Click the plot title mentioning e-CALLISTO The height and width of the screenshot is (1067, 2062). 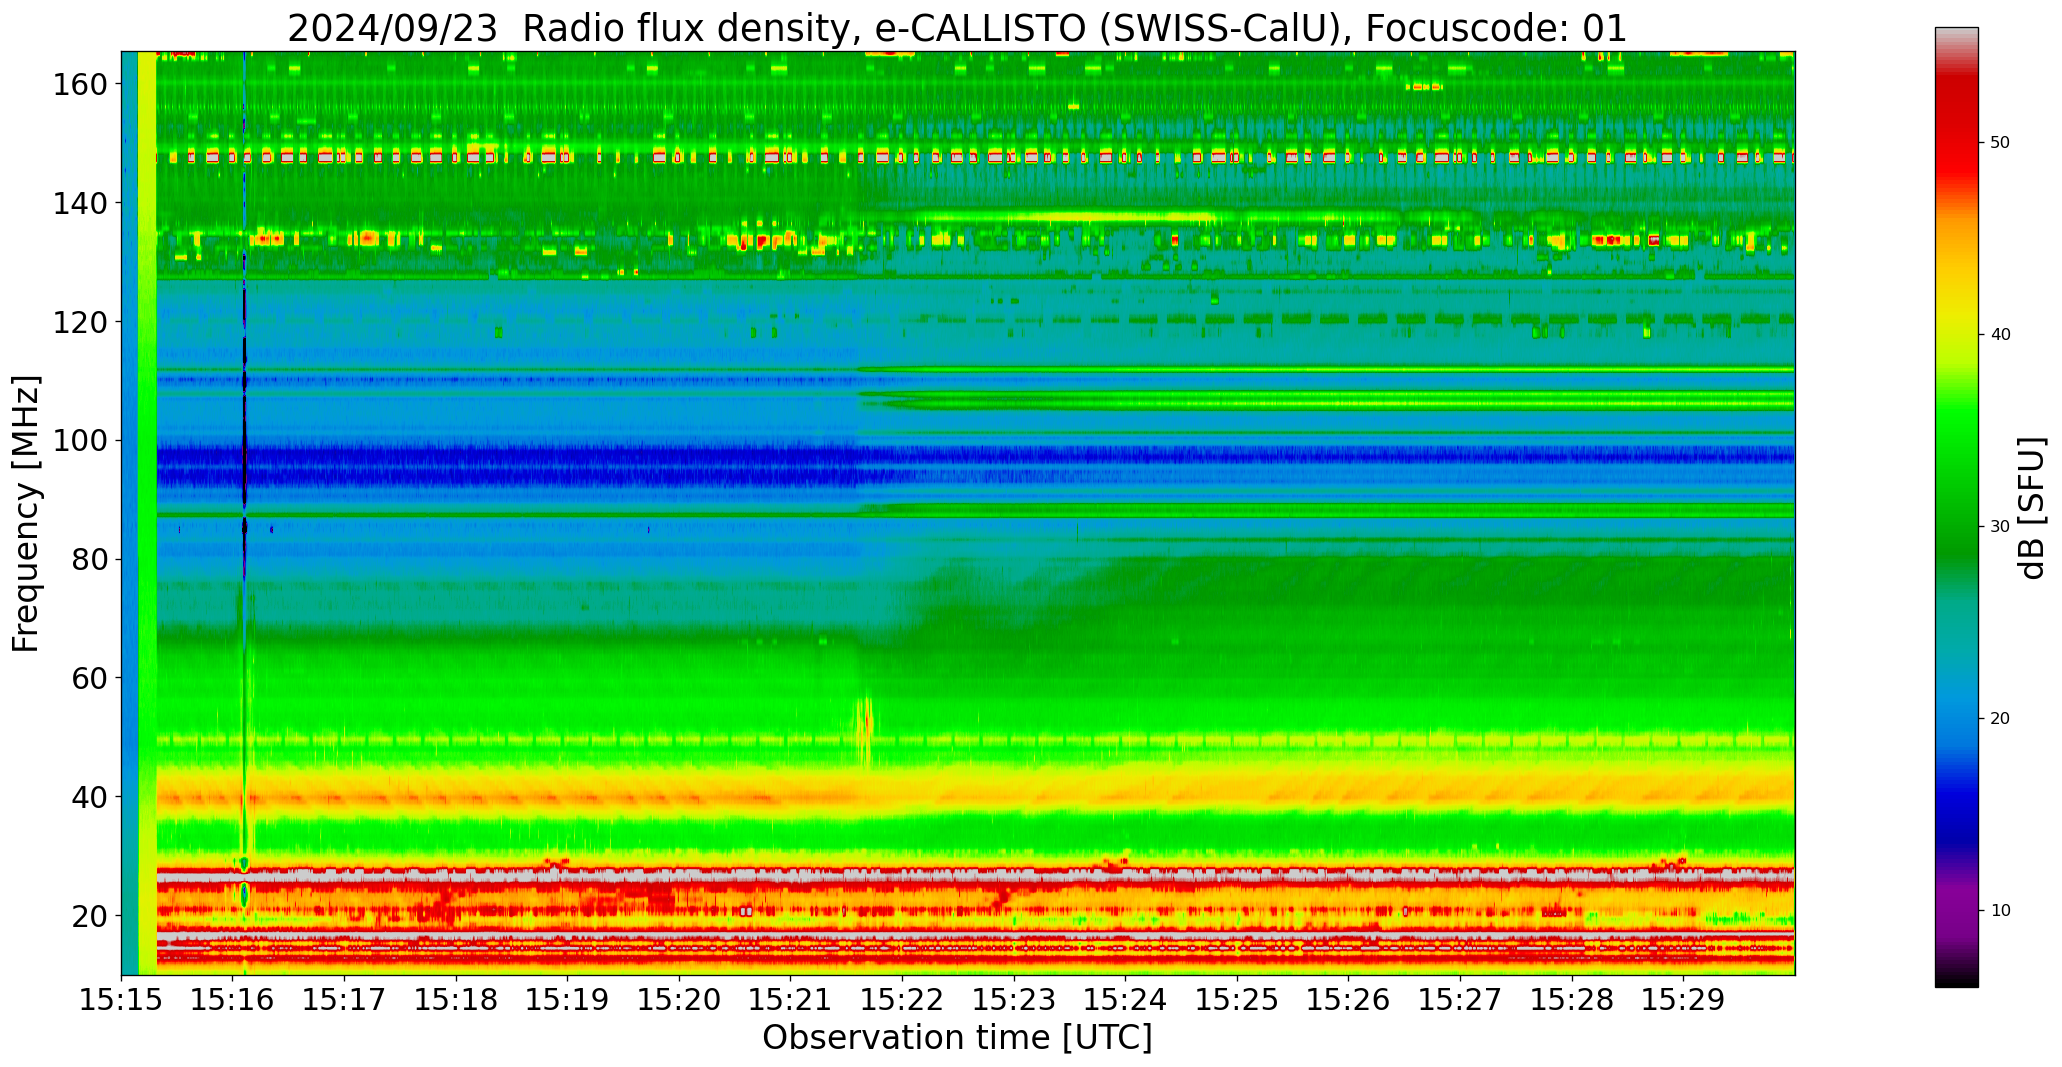tap(957, 28)
